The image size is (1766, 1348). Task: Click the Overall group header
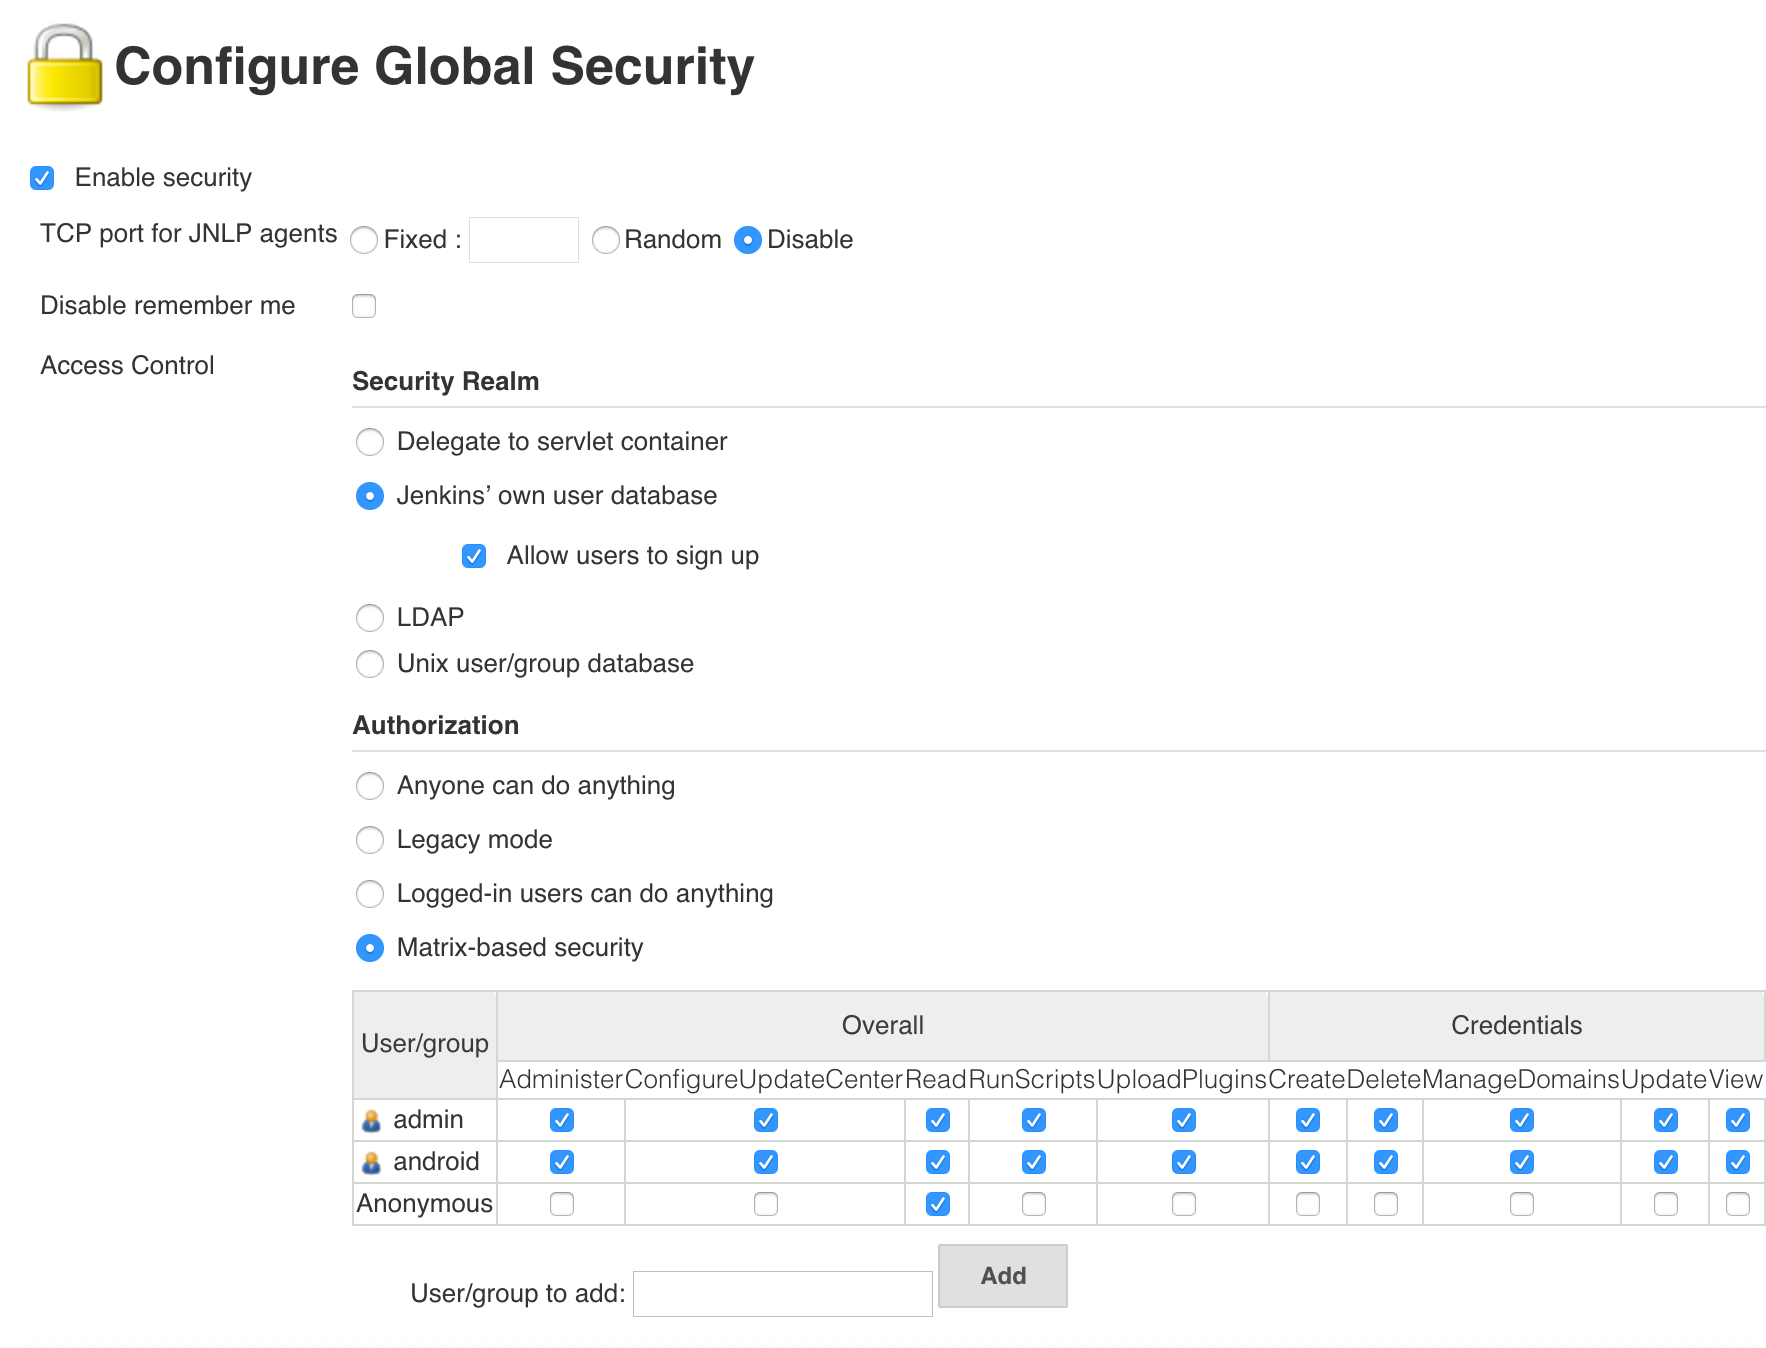[883, 1026]
